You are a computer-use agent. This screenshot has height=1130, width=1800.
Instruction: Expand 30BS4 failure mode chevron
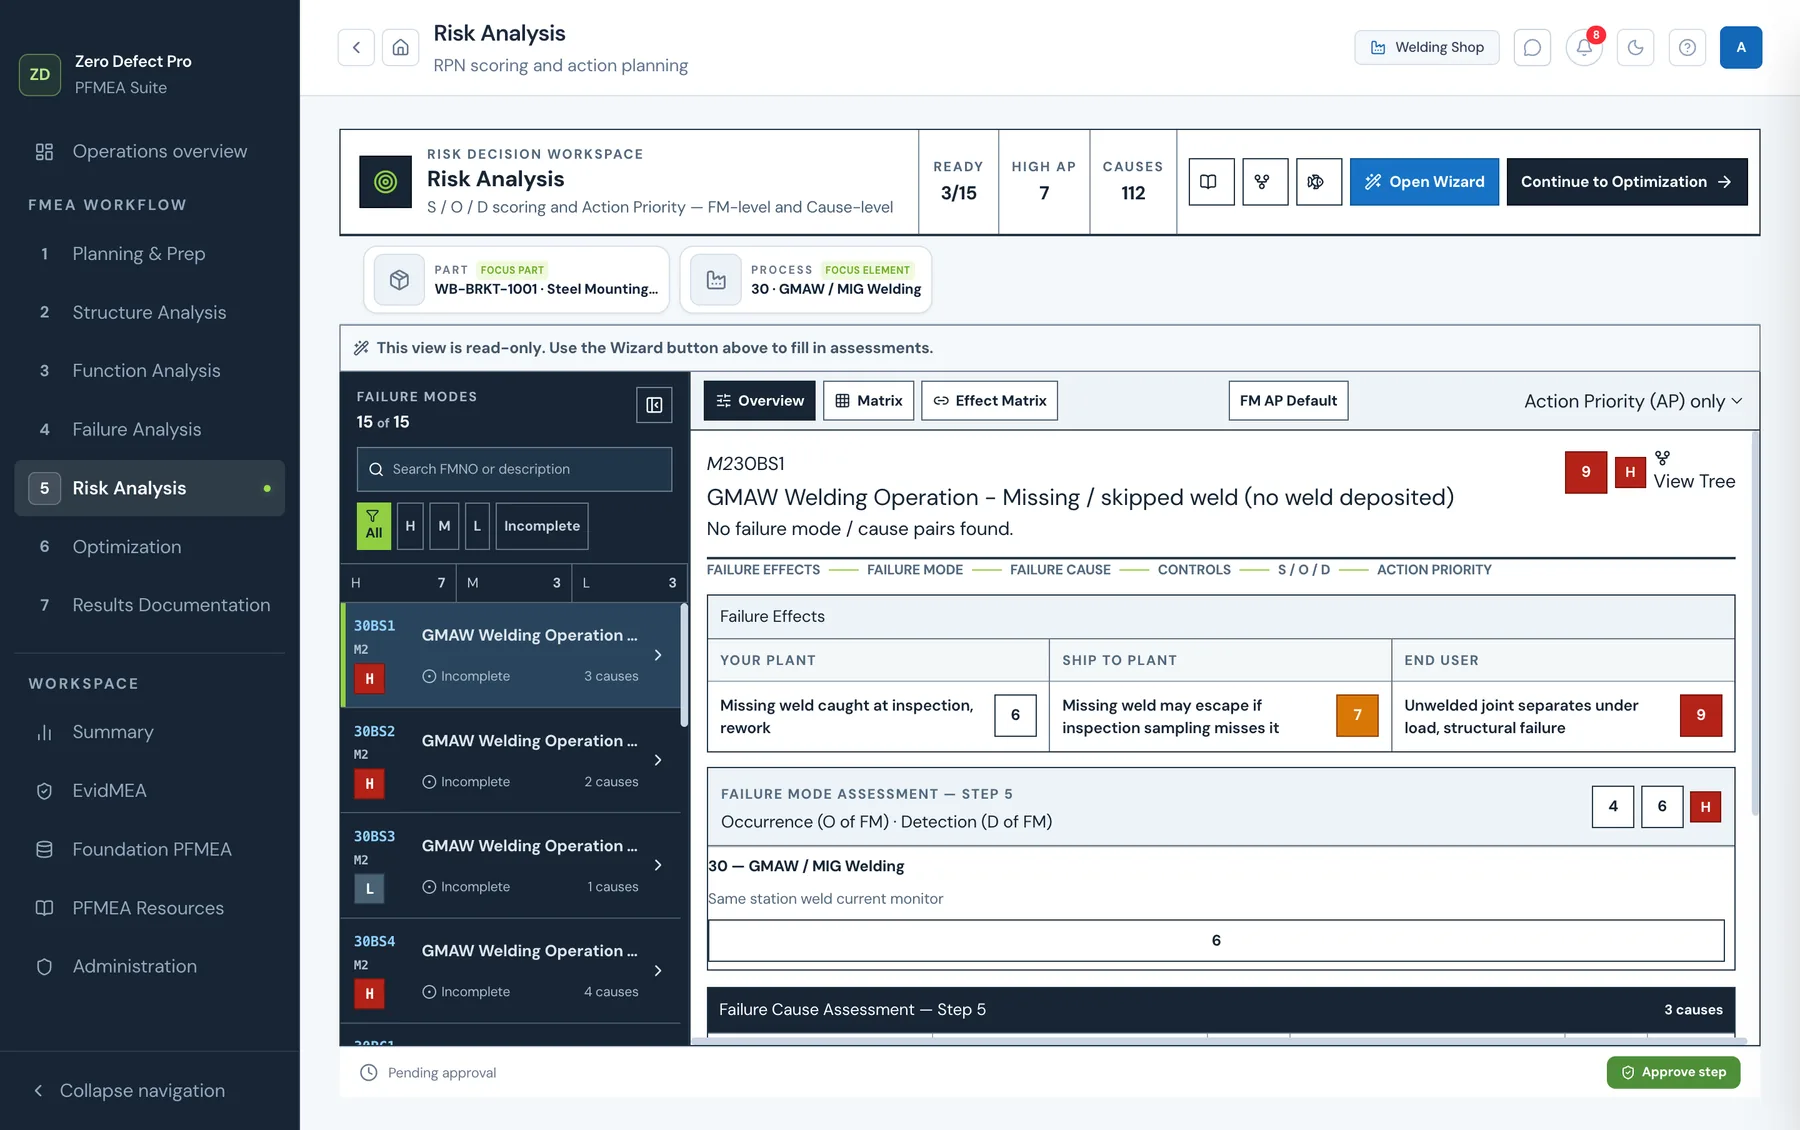658,971
